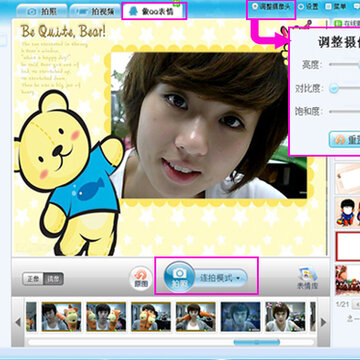This screenshot has width=360, height=360.
Task: Select thumbnail with plush covering the face
Action: click(151, 317)
